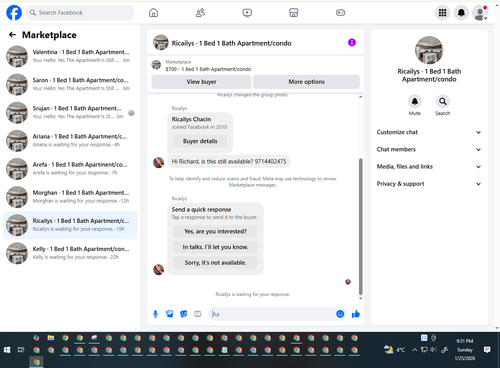Show hidden tray icons chevron
This screenshot has width=500, height=368.
414,350
